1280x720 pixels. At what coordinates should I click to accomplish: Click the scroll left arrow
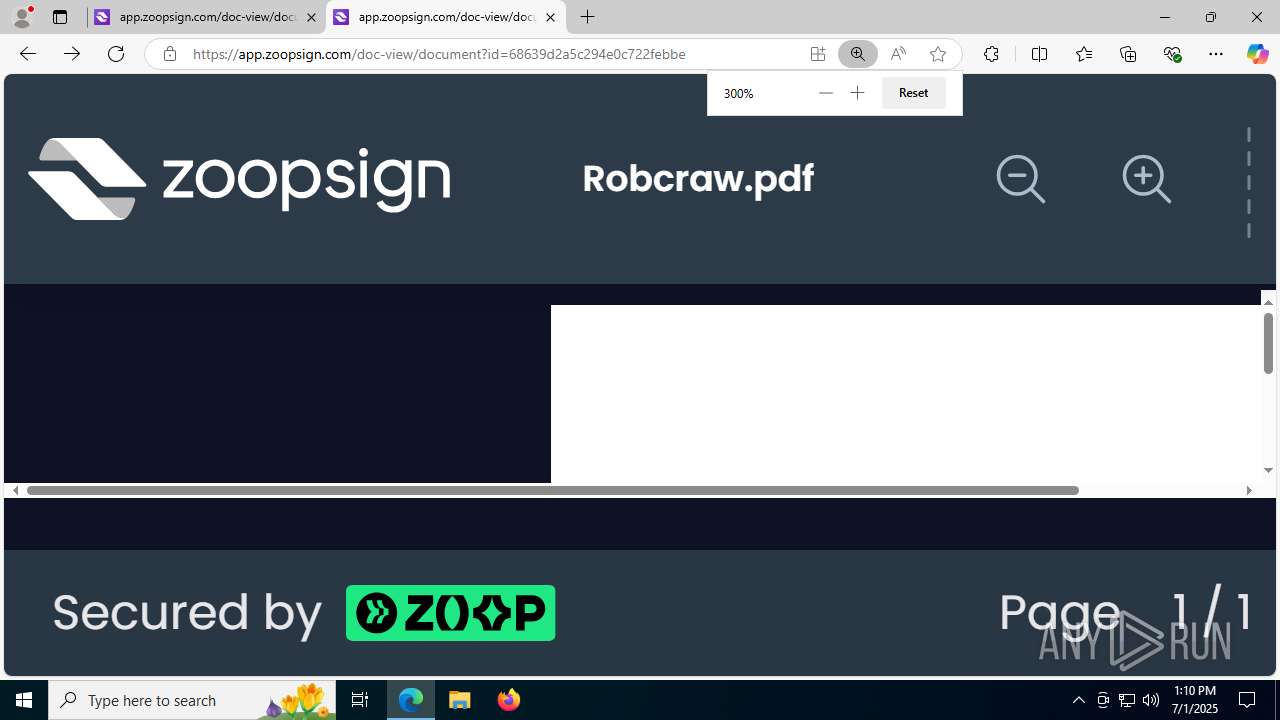pyautogui.click(x=15, y=490)
